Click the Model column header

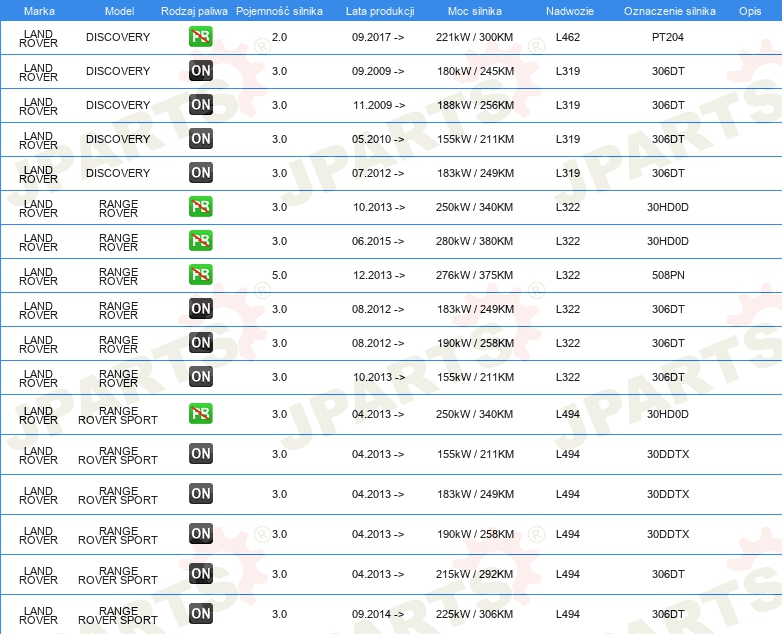coord(119,11)
